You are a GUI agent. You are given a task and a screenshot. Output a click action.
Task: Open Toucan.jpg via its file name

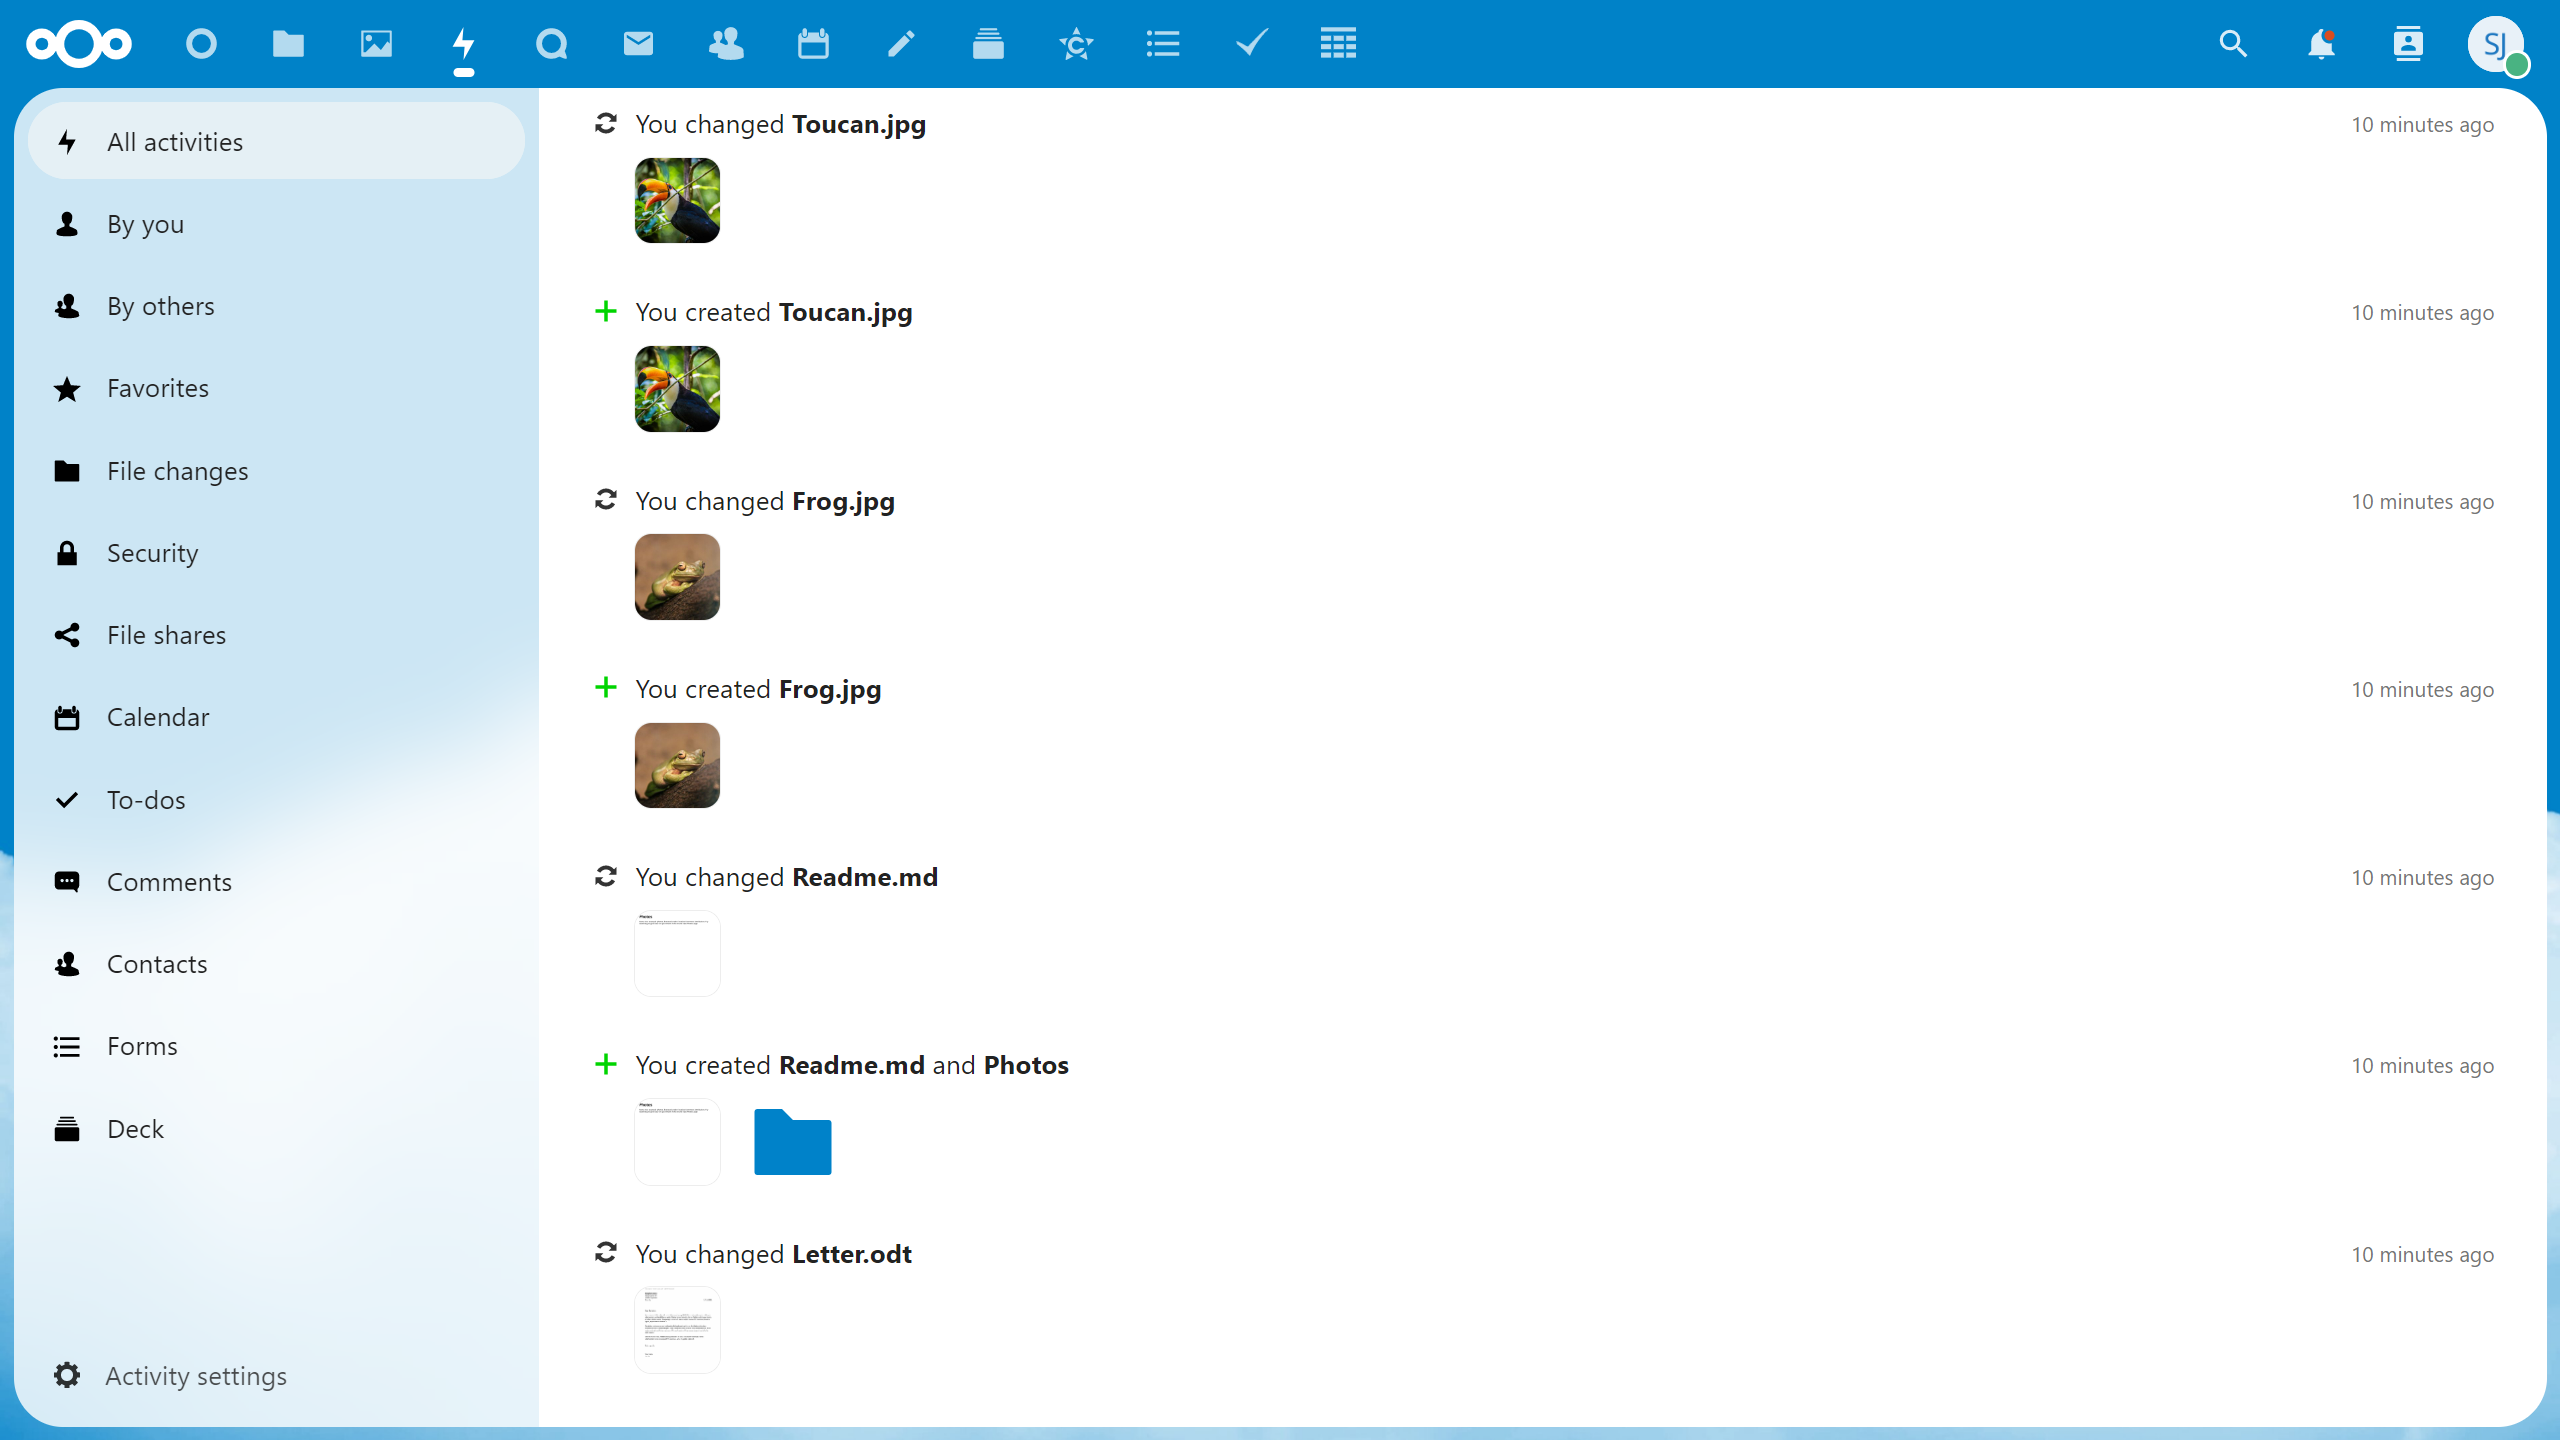click(858, 124)
